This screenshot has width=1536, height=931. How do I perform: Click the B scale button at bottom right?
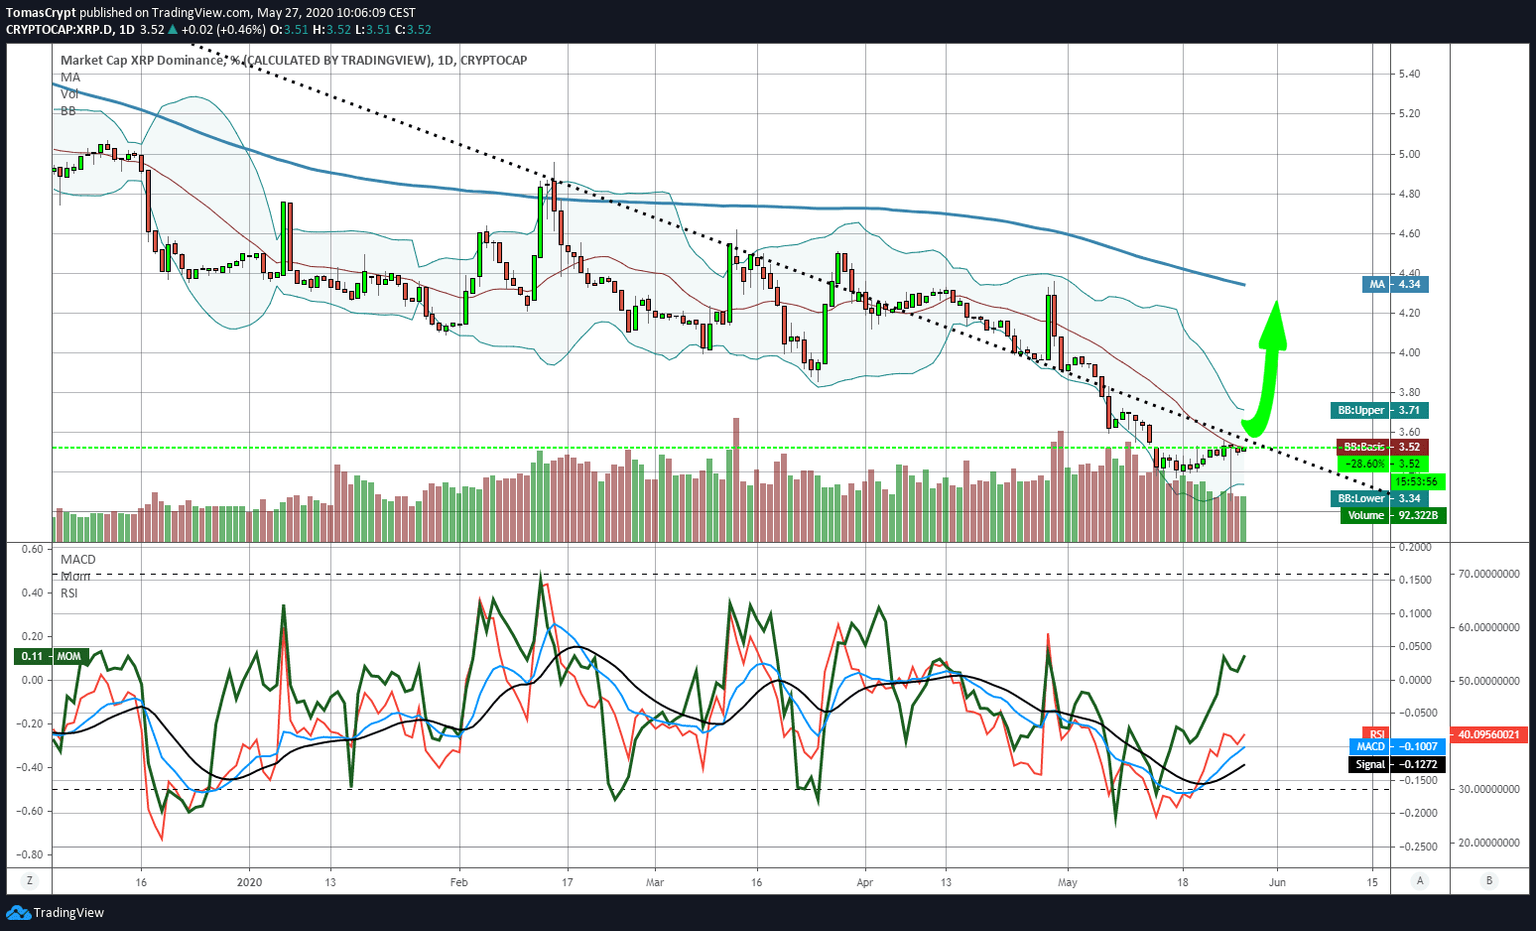click(1489, 881)
